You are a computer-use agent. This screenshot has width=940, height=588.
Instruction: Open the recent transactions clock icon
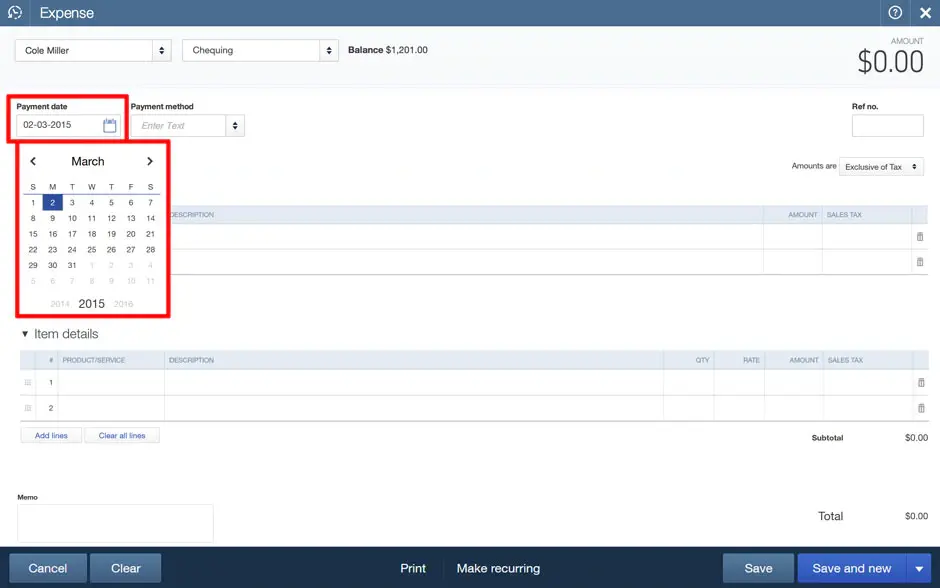(14, 13)
